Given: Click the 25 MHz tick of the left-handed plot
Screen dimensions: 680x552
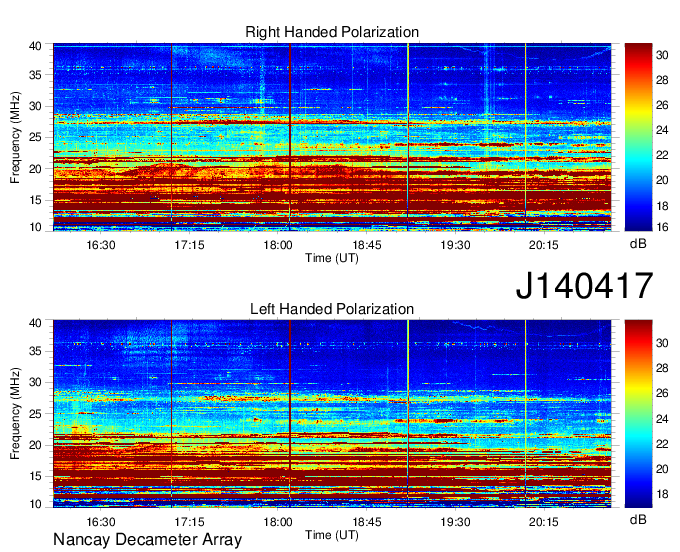Looking at the screenshot, I should point(35,414).
